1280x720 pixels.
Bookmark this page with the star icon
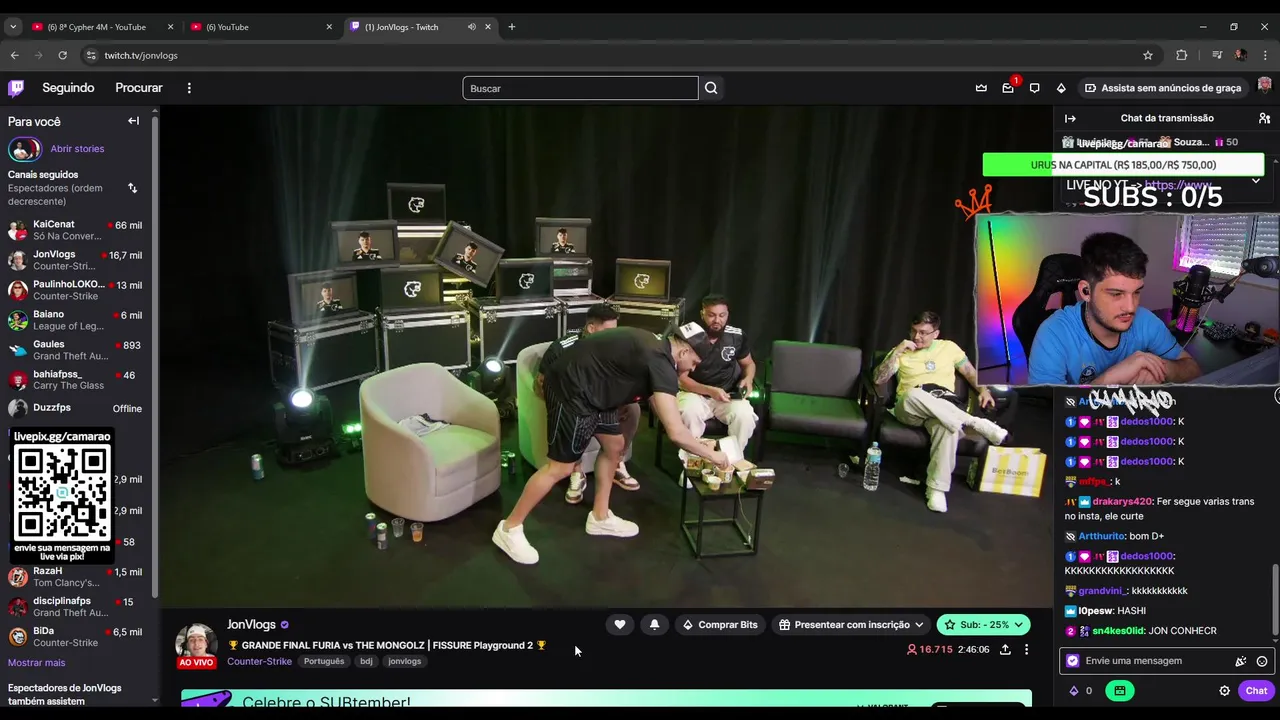coord(1148,55)
